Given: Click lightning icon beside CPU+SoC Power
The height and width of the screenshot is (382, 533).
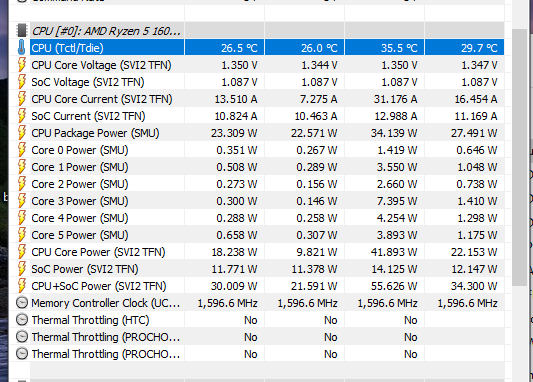Looking at the screenshot, I should pos(22,285).
